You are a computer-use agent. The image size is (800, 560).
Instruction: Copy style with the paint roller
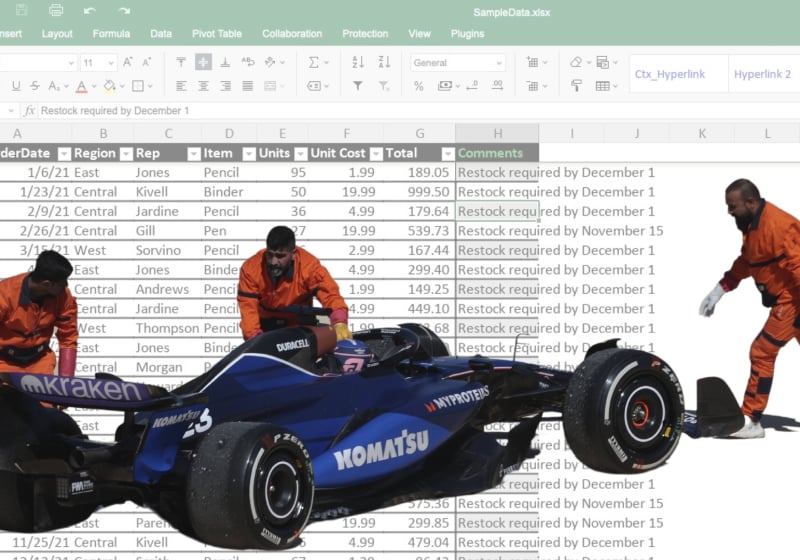[577, 86]
